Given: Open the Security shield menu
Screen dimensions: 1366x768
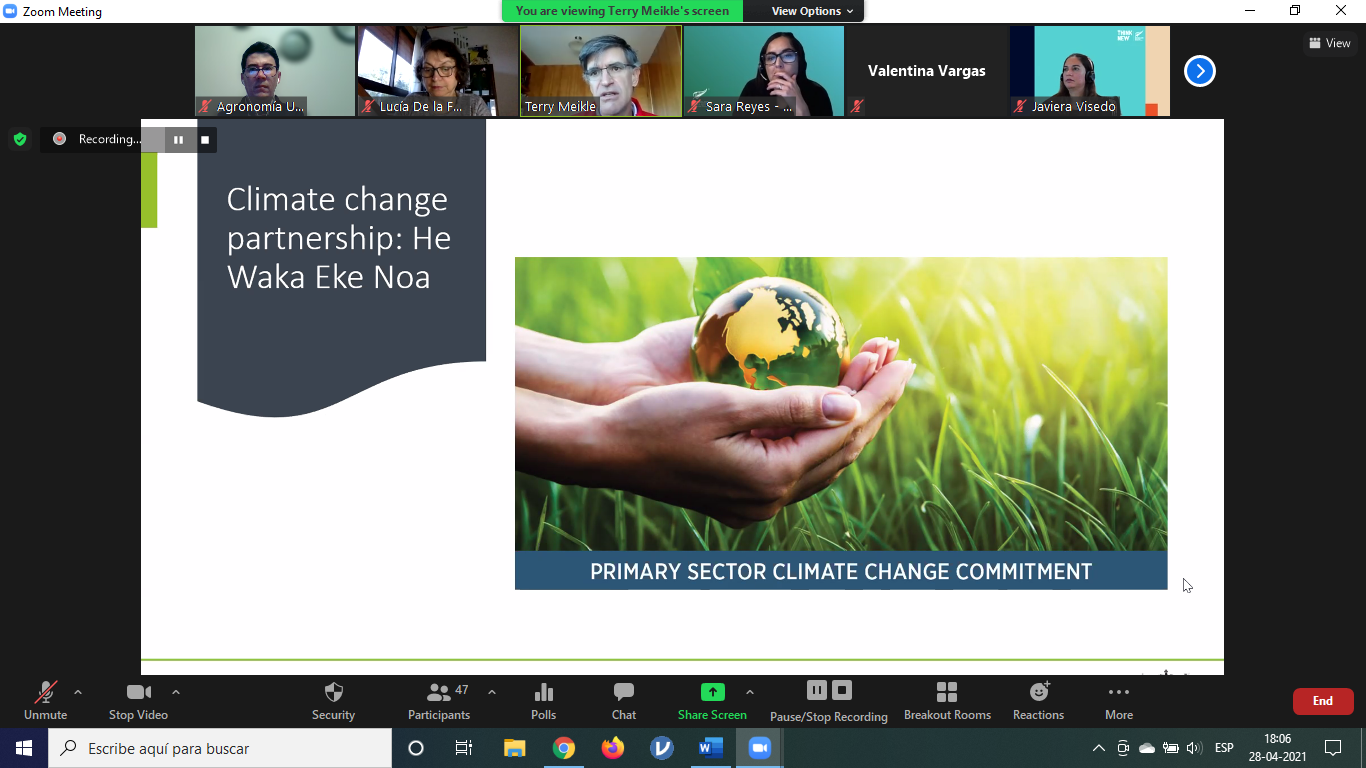Looking at the screenshot, I should (333, 701).
